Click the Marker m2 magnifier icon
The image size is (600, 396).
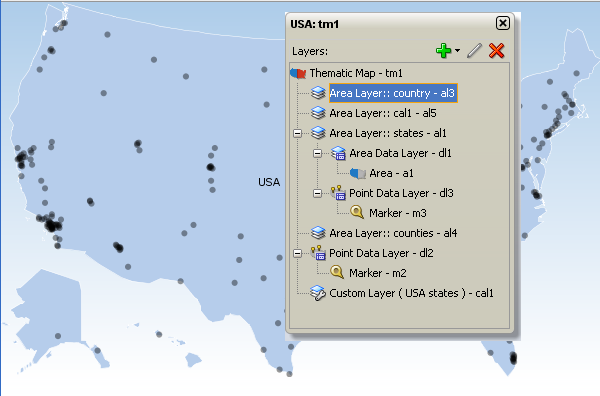pyautogui.click(x=337, y=272)
